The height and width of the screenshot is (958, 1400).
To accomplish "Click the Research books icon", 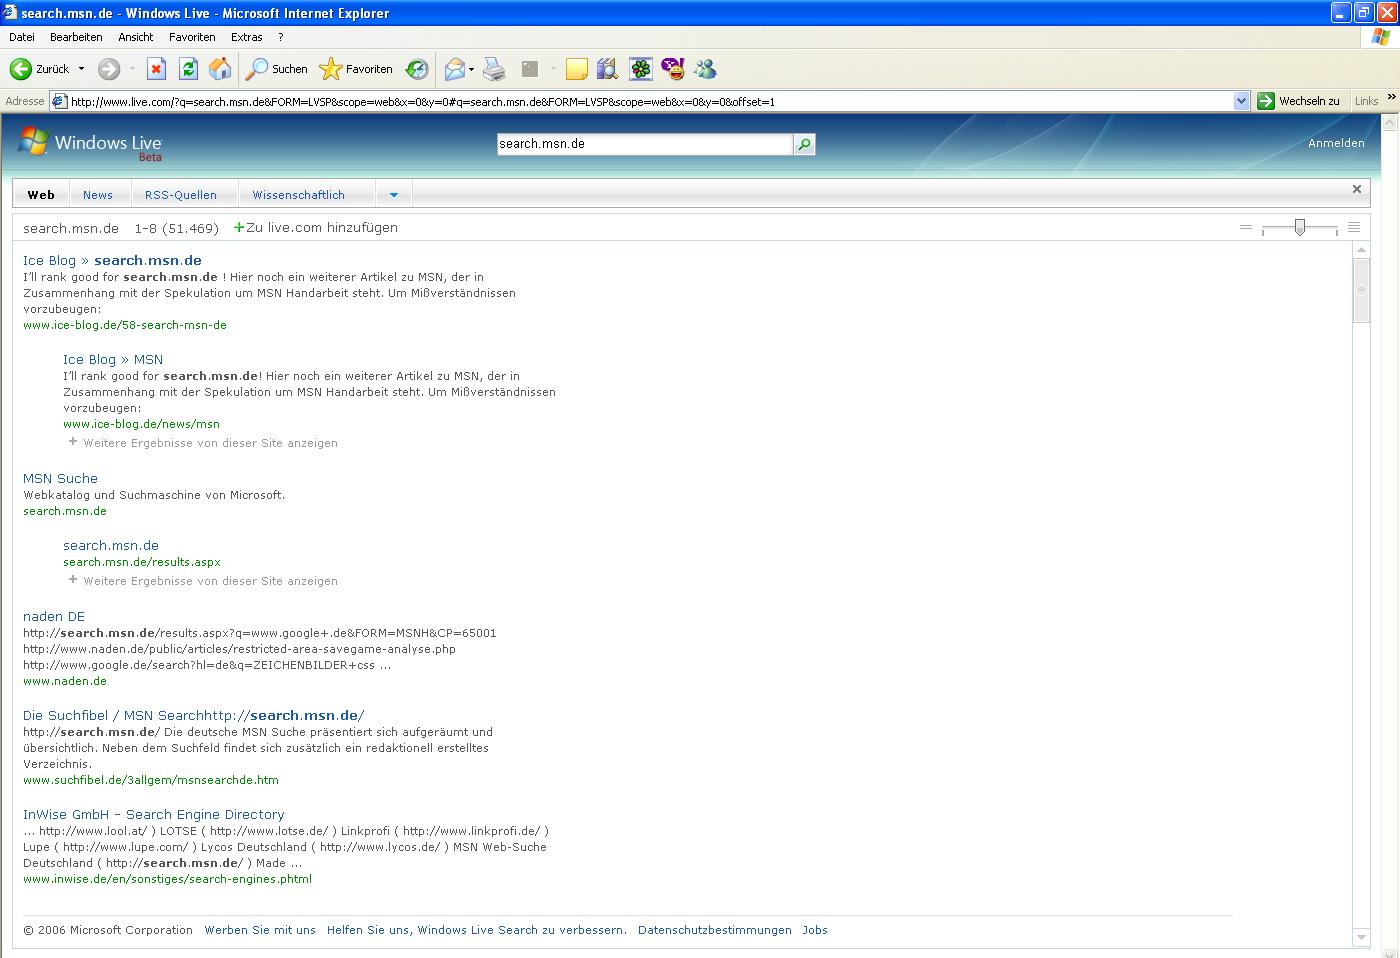I will 607,69.
